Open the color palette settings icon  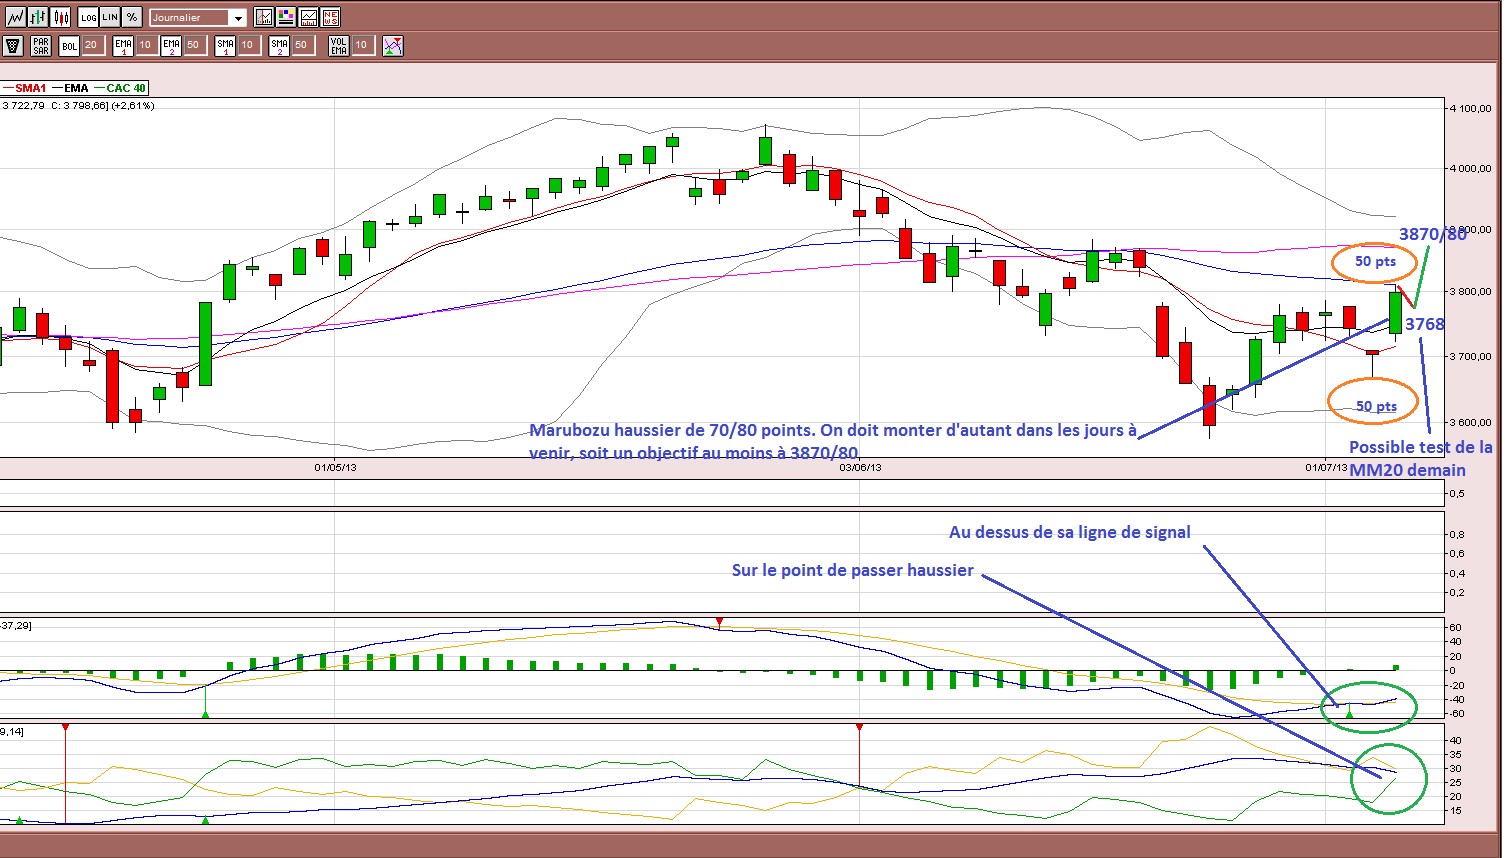tap(286, 17)
